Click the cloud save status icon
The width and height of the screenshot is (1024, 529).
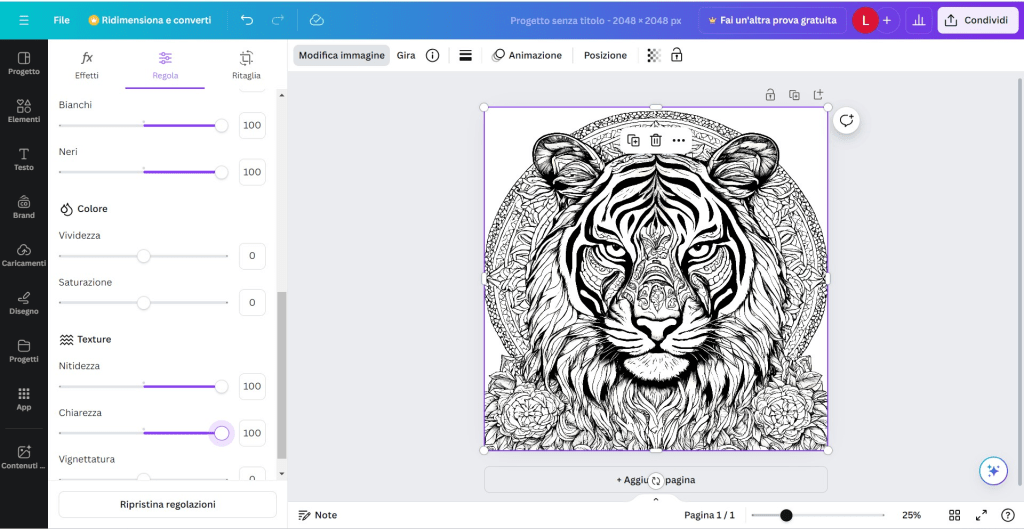316,20
